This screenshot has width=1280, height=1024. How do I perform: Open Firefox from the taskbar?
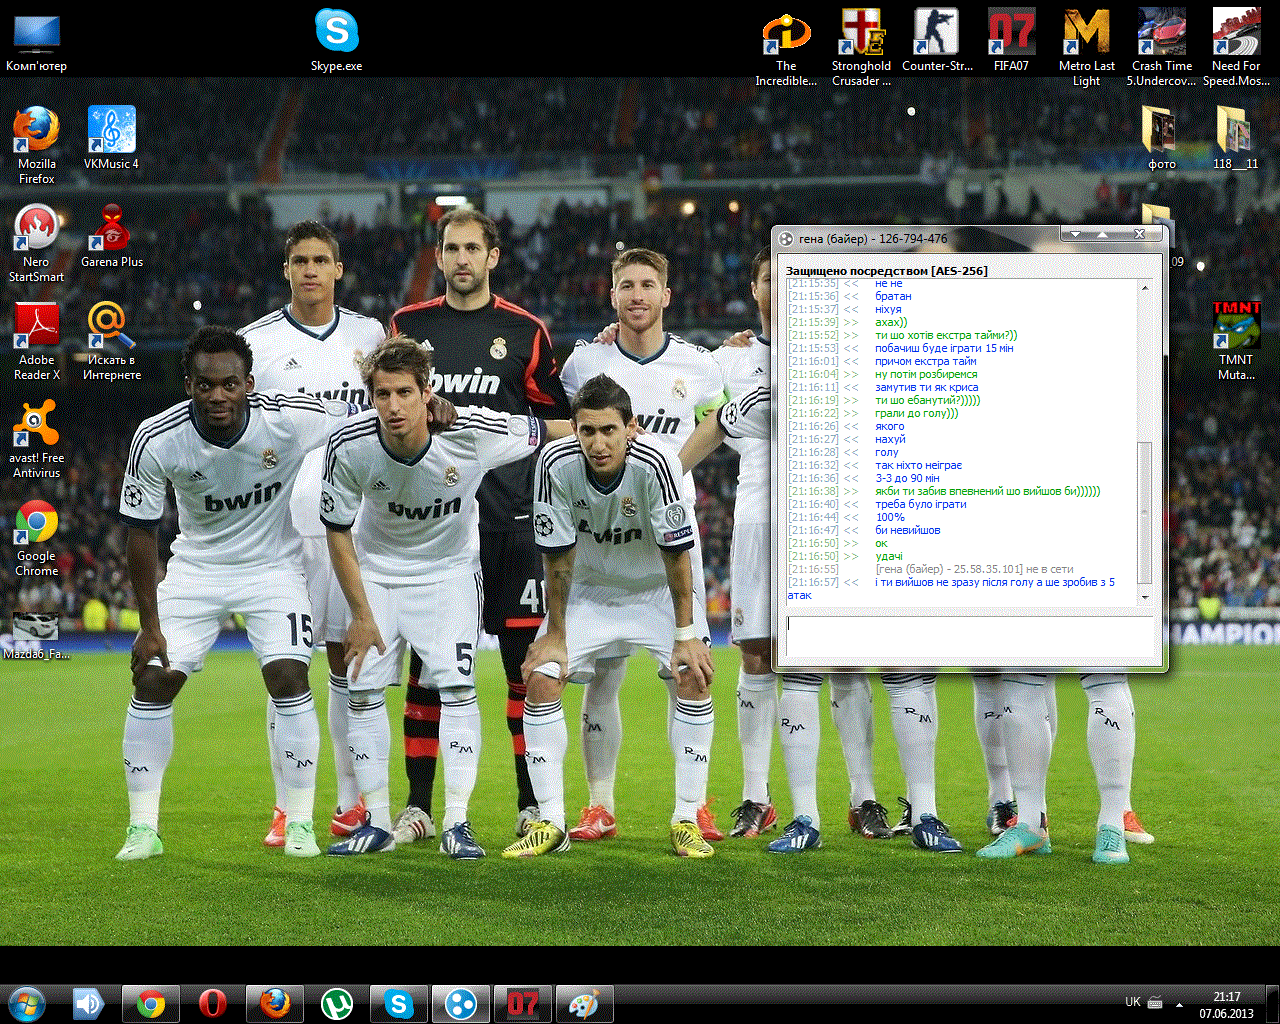275,1003
